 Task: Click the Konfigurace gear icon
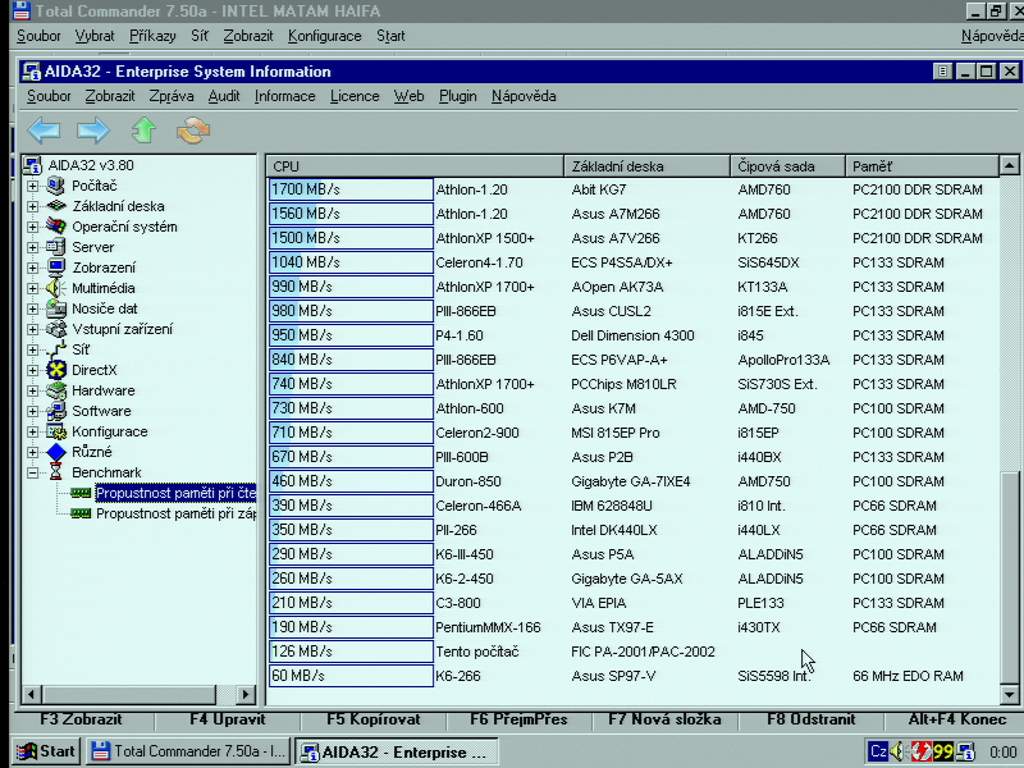coord(56,431)
